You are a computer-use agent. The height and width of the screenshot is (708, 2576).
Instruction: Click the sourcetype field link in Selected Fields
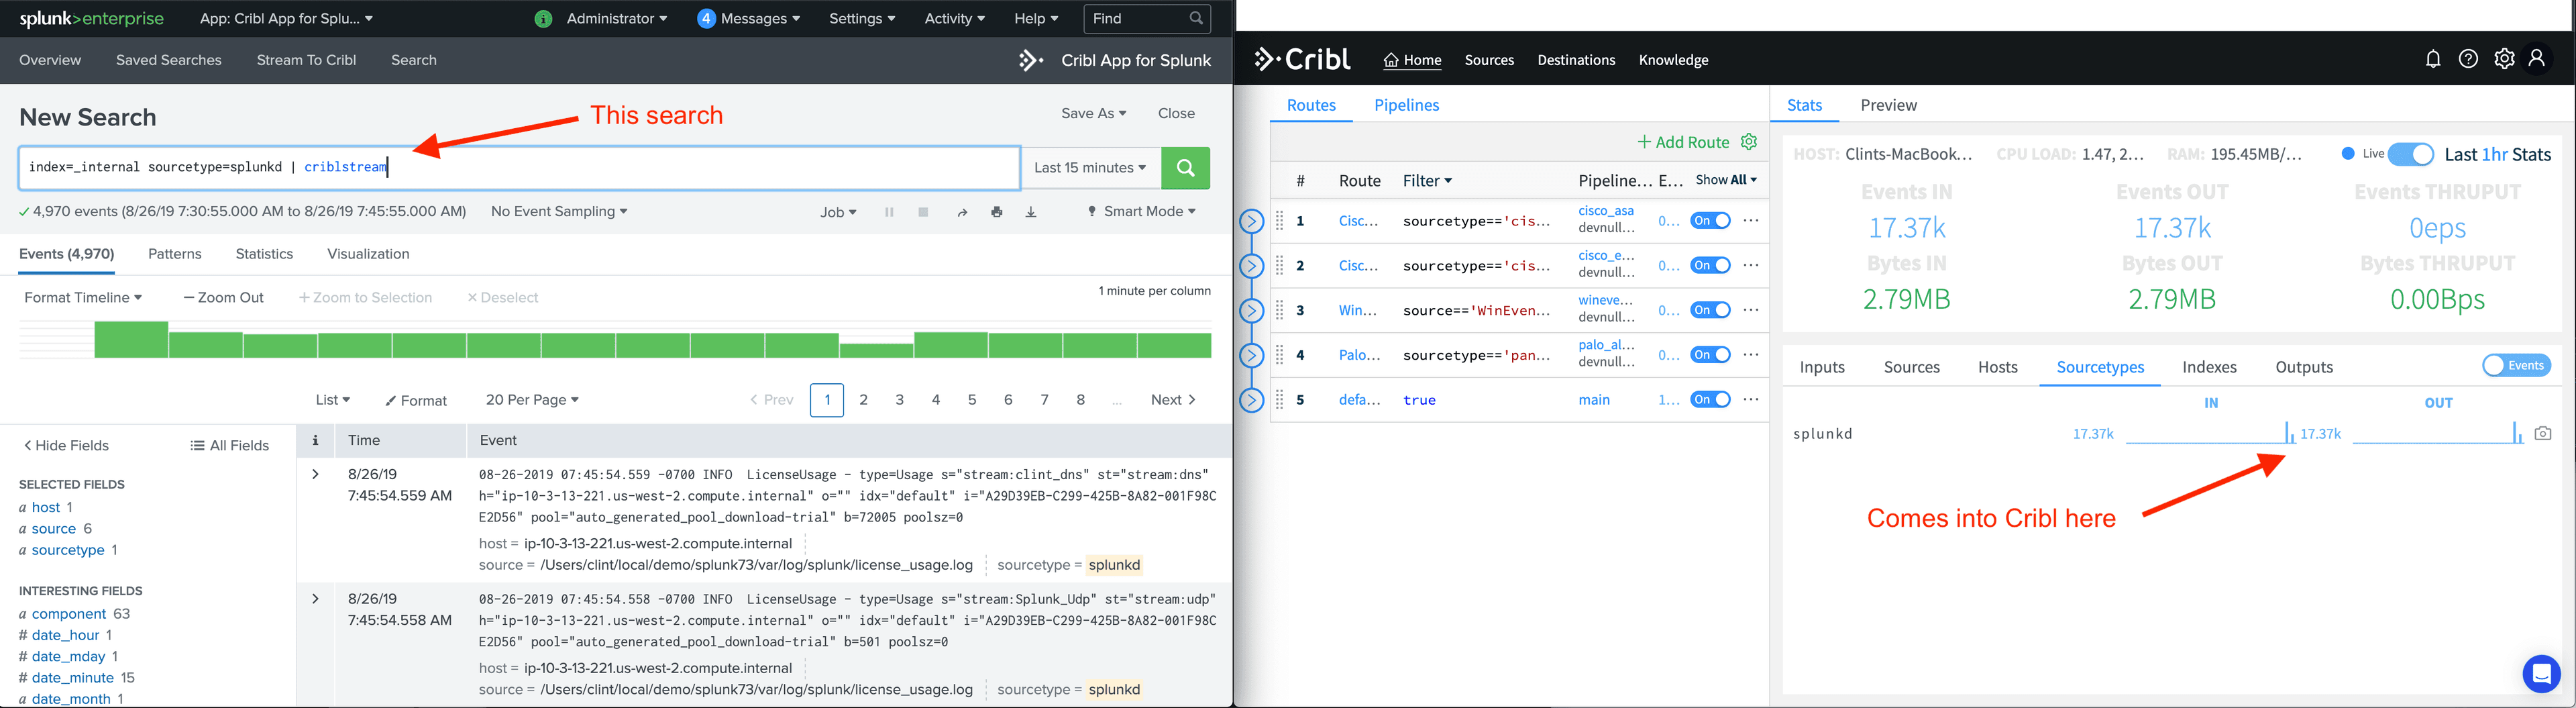tap(68, 550)
